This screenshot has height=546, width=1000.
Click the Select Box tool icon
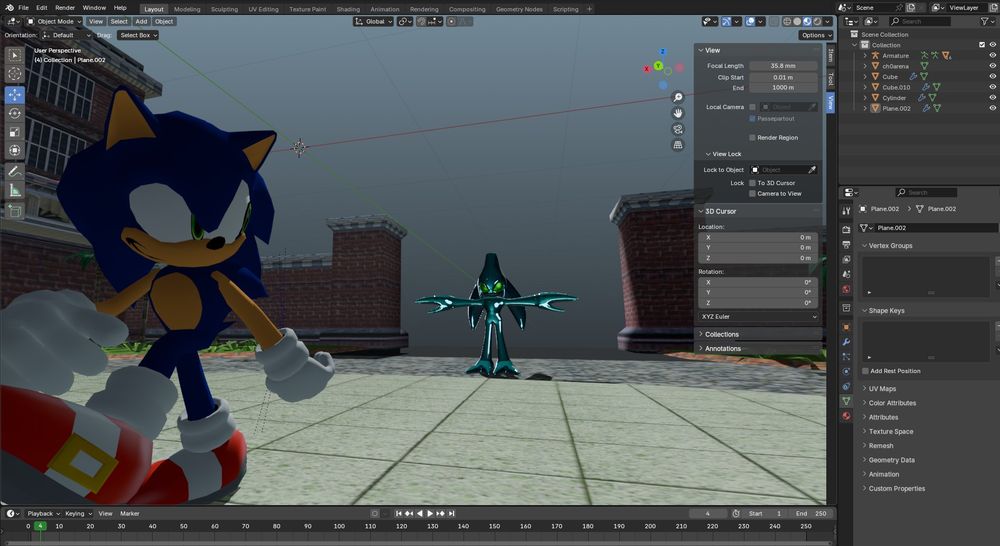[x=14, y=55]
